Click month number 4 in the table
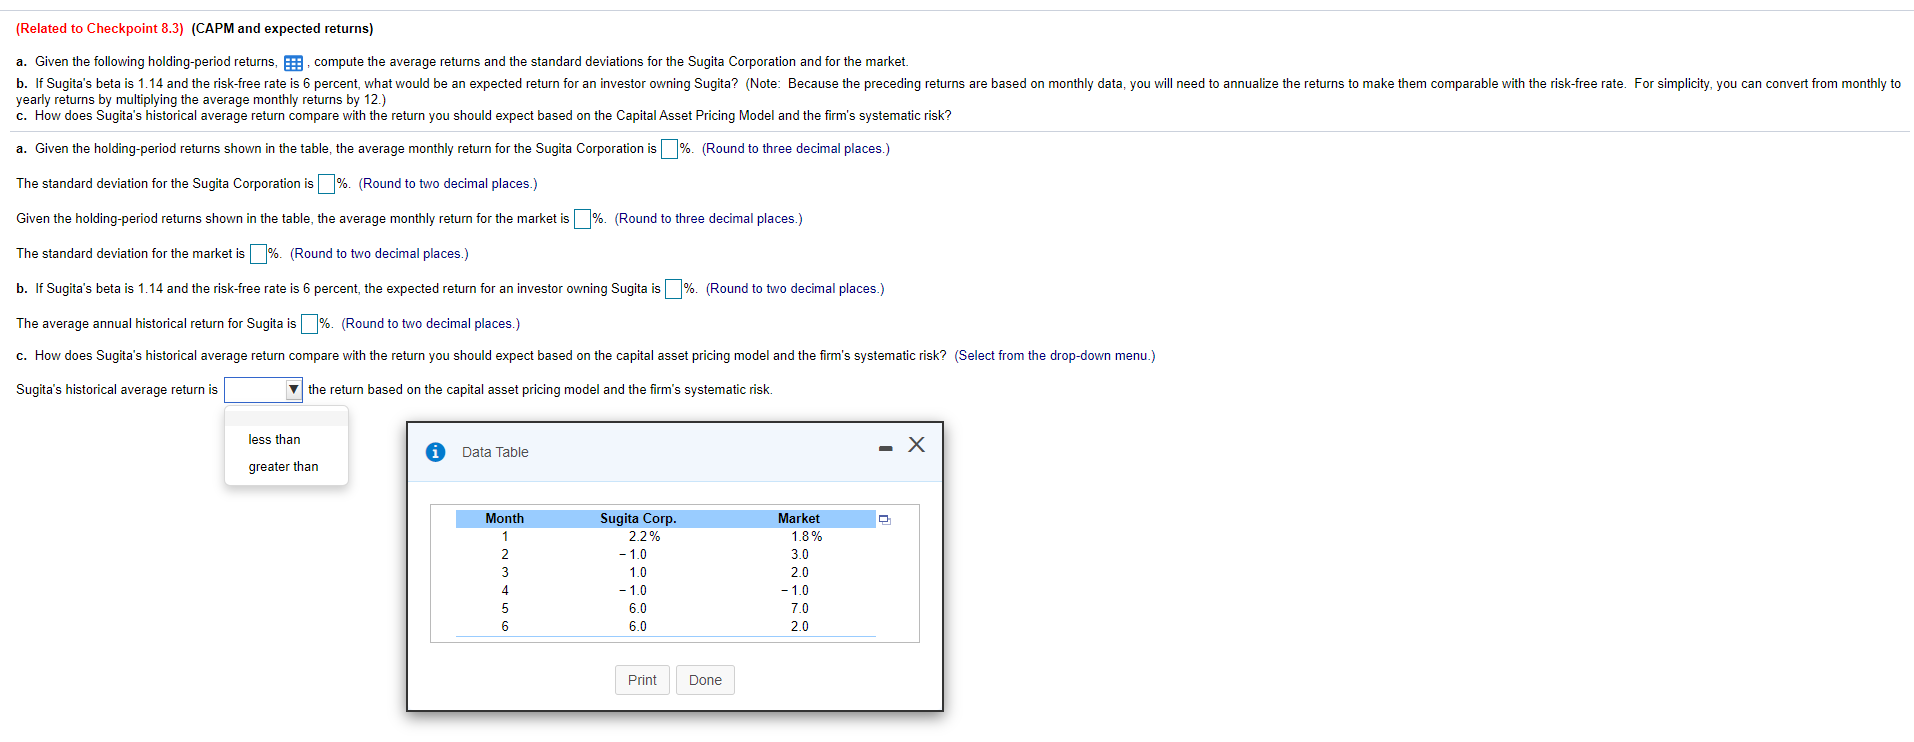Image resolution: width=1914 pixels, height=742 pixels. (x=505, y=590)
